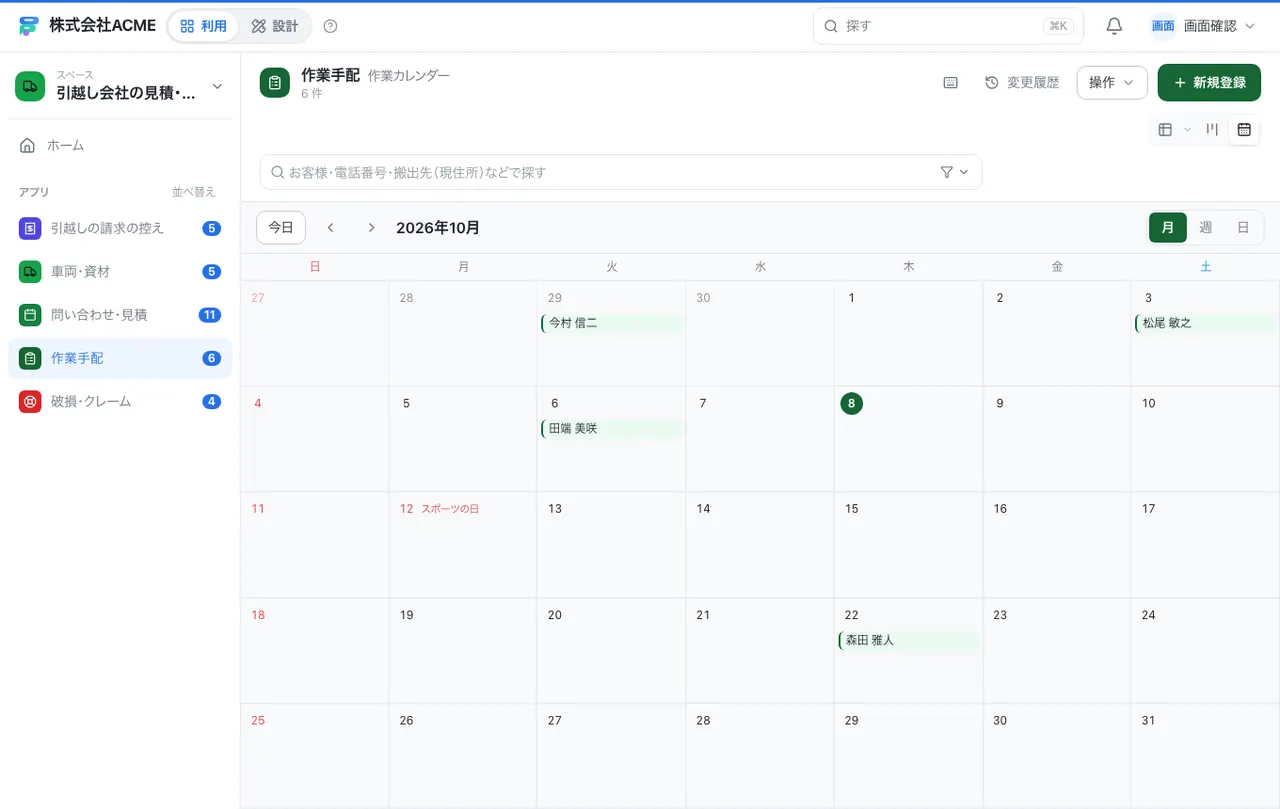Click the customer search input field
Image resolution: width=1280 pixels, height=809 pixels.
point(621,172)
